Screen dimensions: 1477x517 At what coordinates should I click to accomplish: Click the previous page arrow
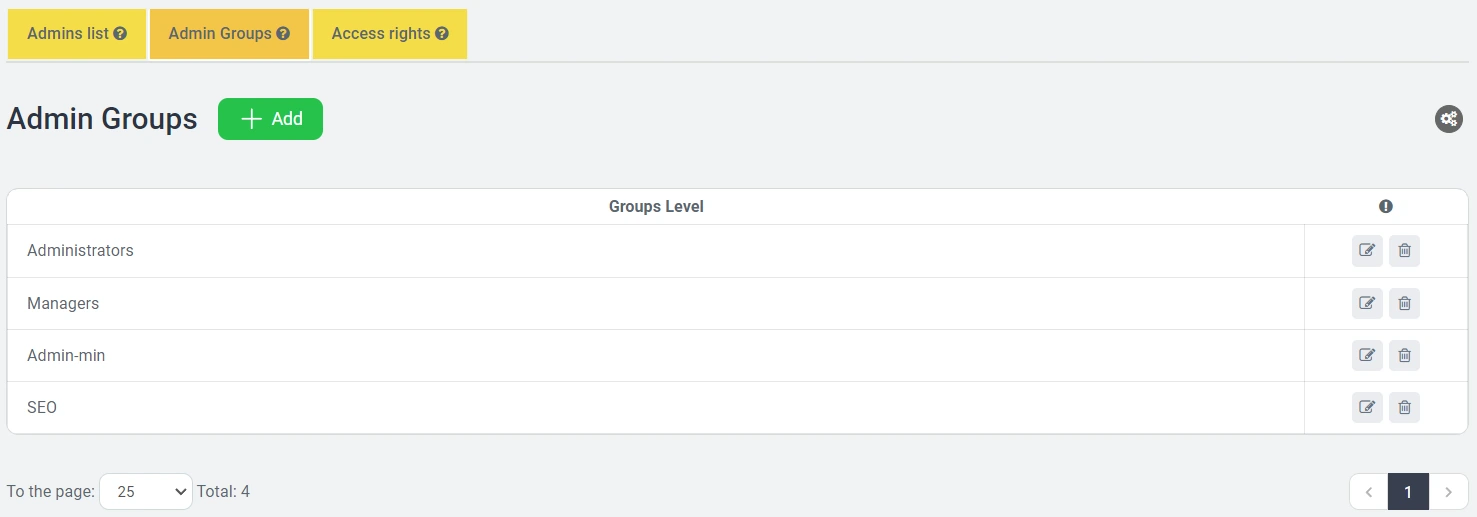1368,492
